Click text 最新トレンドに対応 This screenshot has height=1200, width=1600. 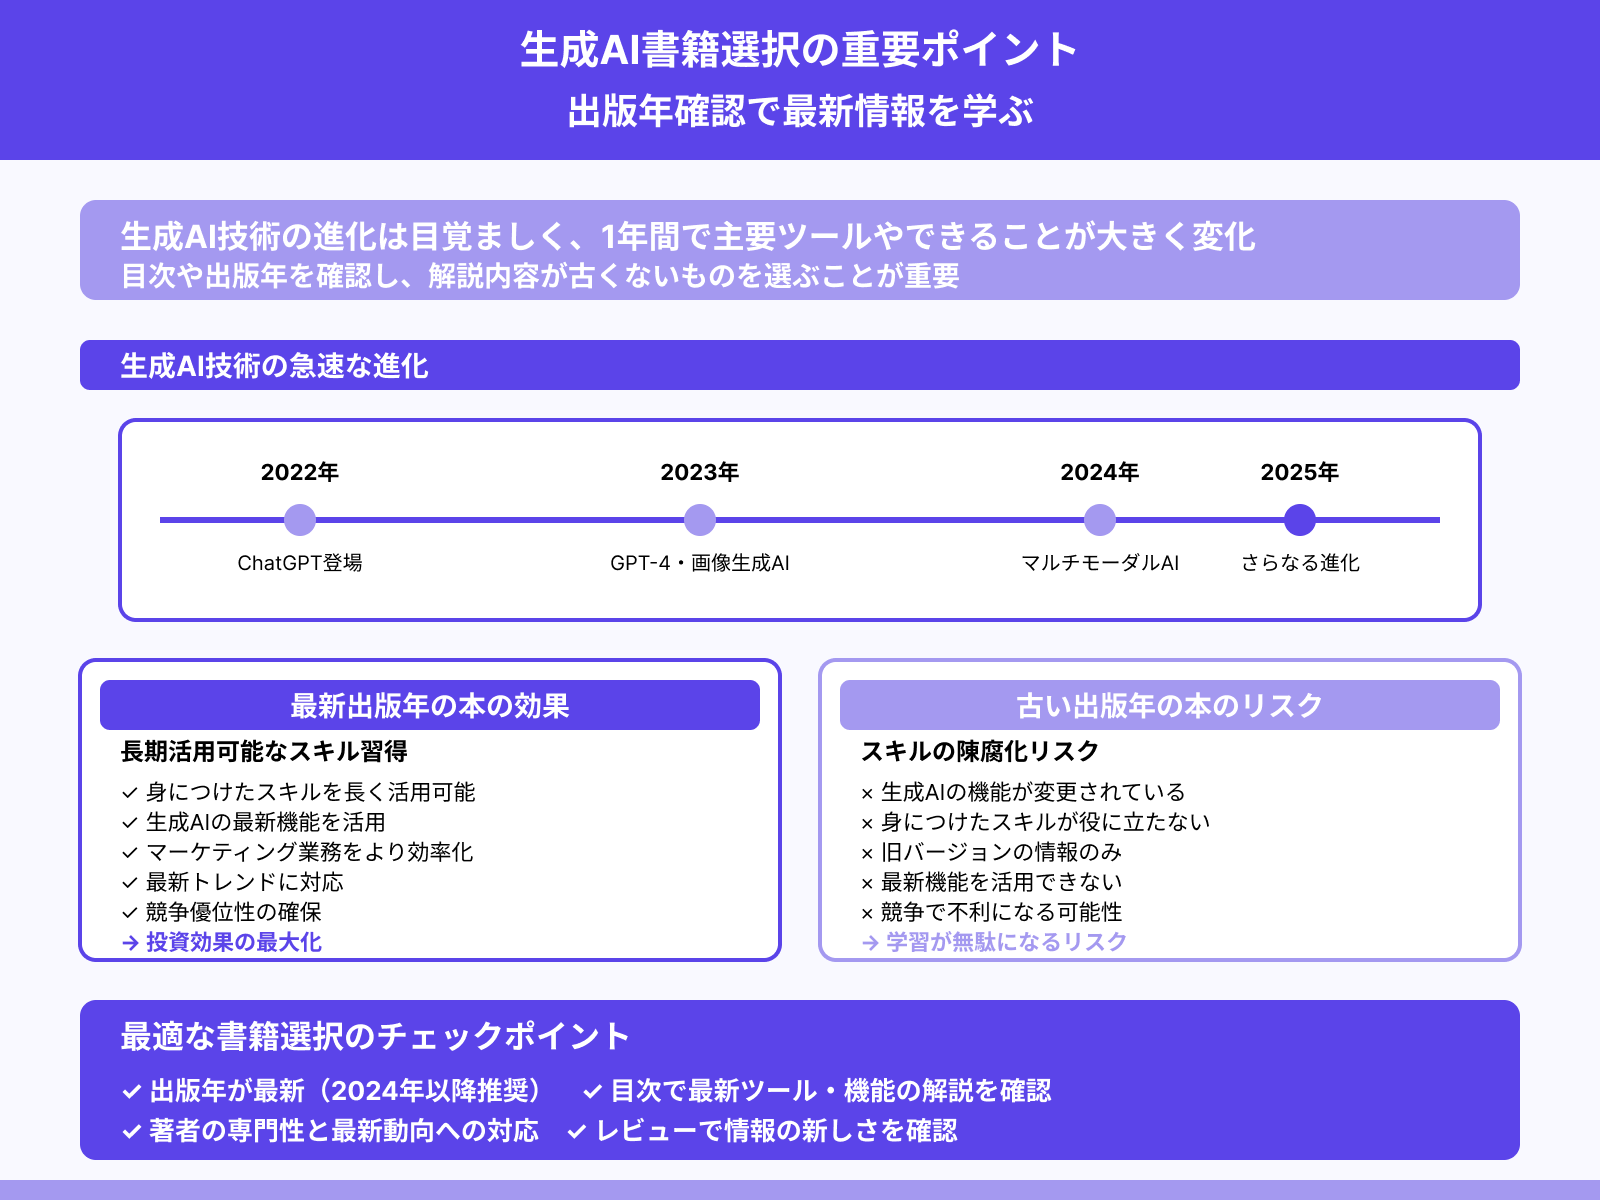pos(245,882)
